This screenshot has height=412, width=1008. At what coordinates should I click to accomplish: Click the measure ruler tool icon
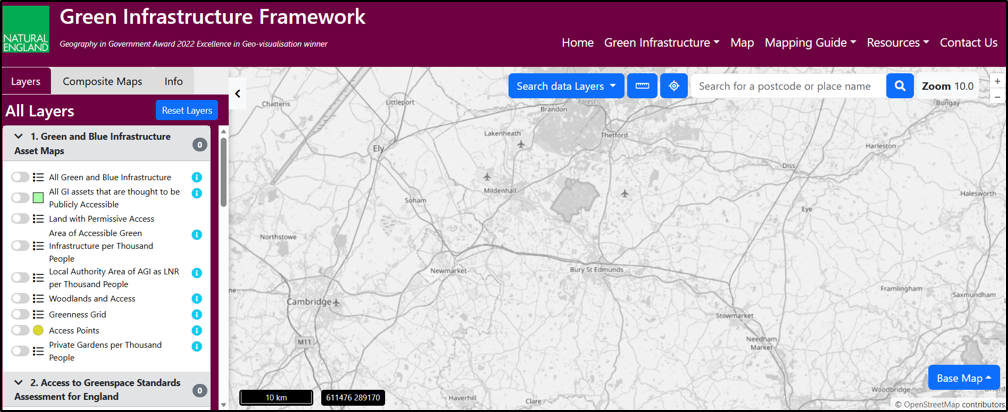point(642,86)
